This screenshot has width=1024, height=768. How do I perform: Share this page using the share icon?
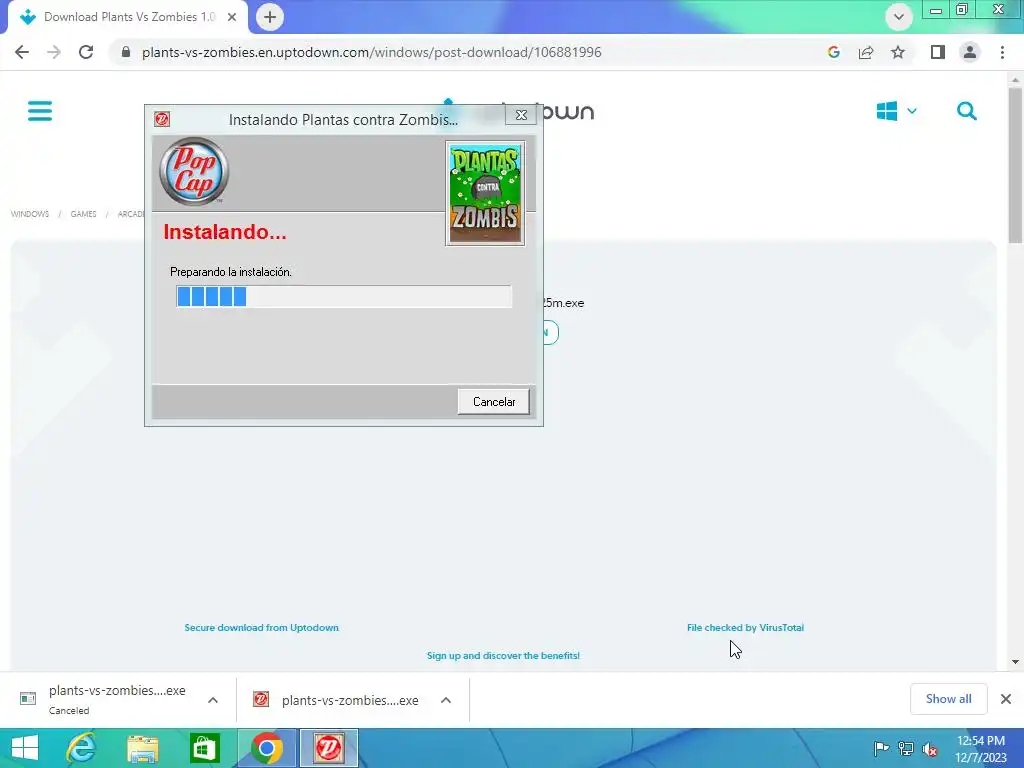point(866,52)
